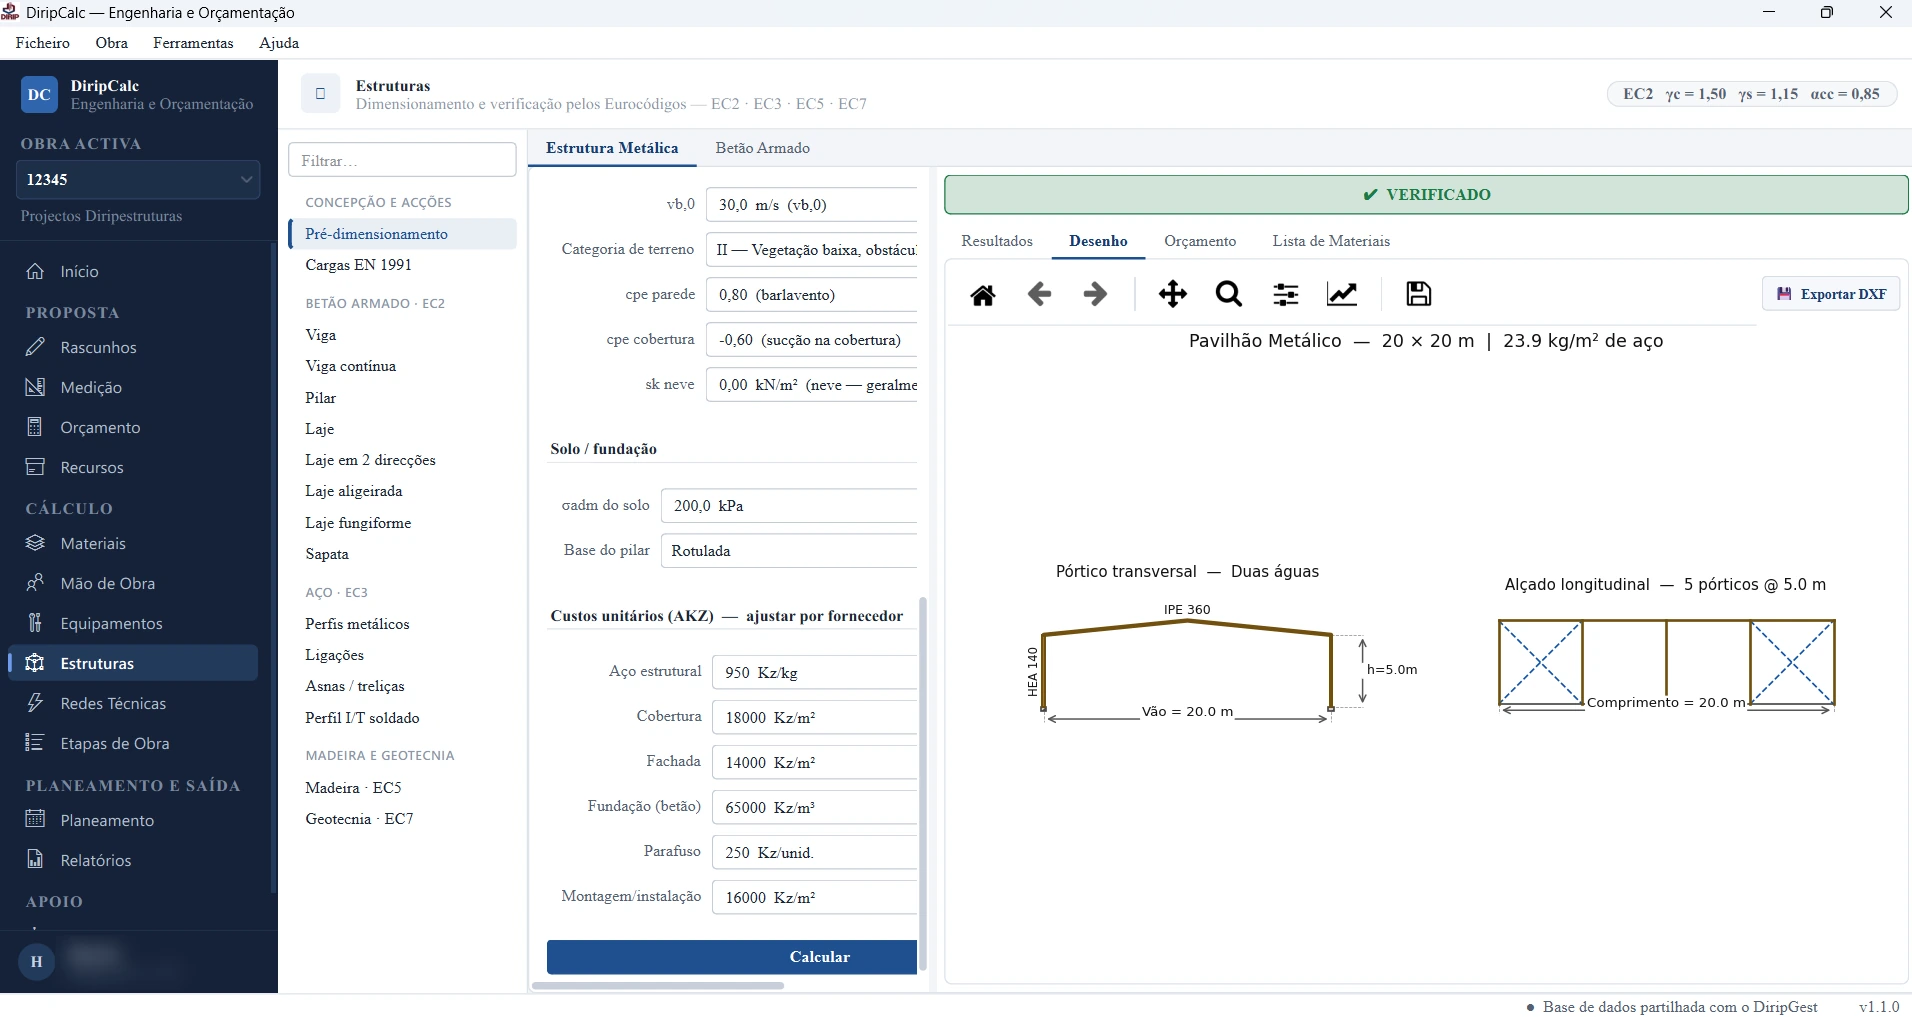Click the Exportar DXF button
The image size is (1912, 1017).
[x=1831, y=294]
